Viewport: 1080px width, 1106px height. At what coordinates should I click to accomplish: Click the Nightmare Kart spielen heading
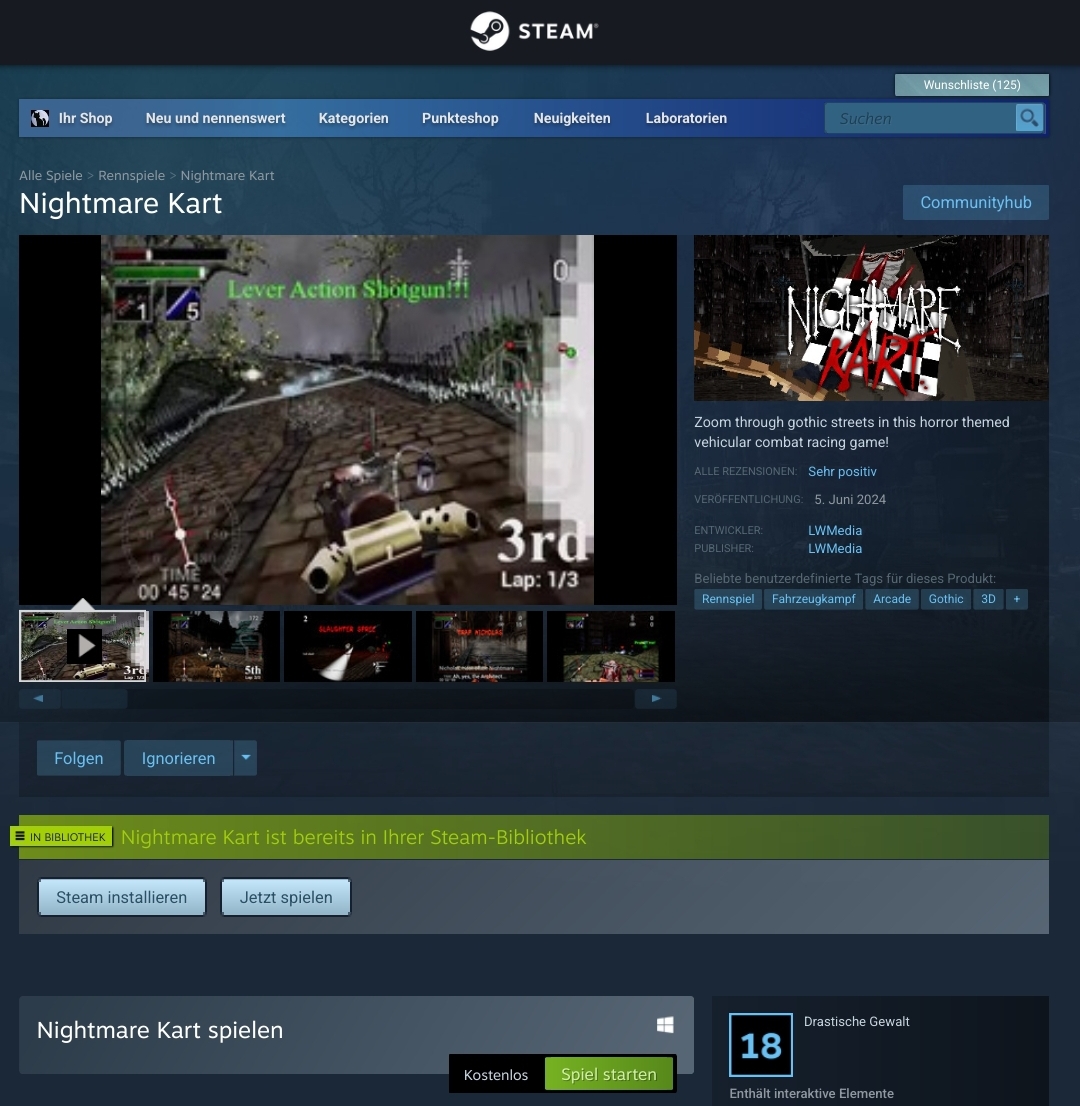pos(160,1030)
